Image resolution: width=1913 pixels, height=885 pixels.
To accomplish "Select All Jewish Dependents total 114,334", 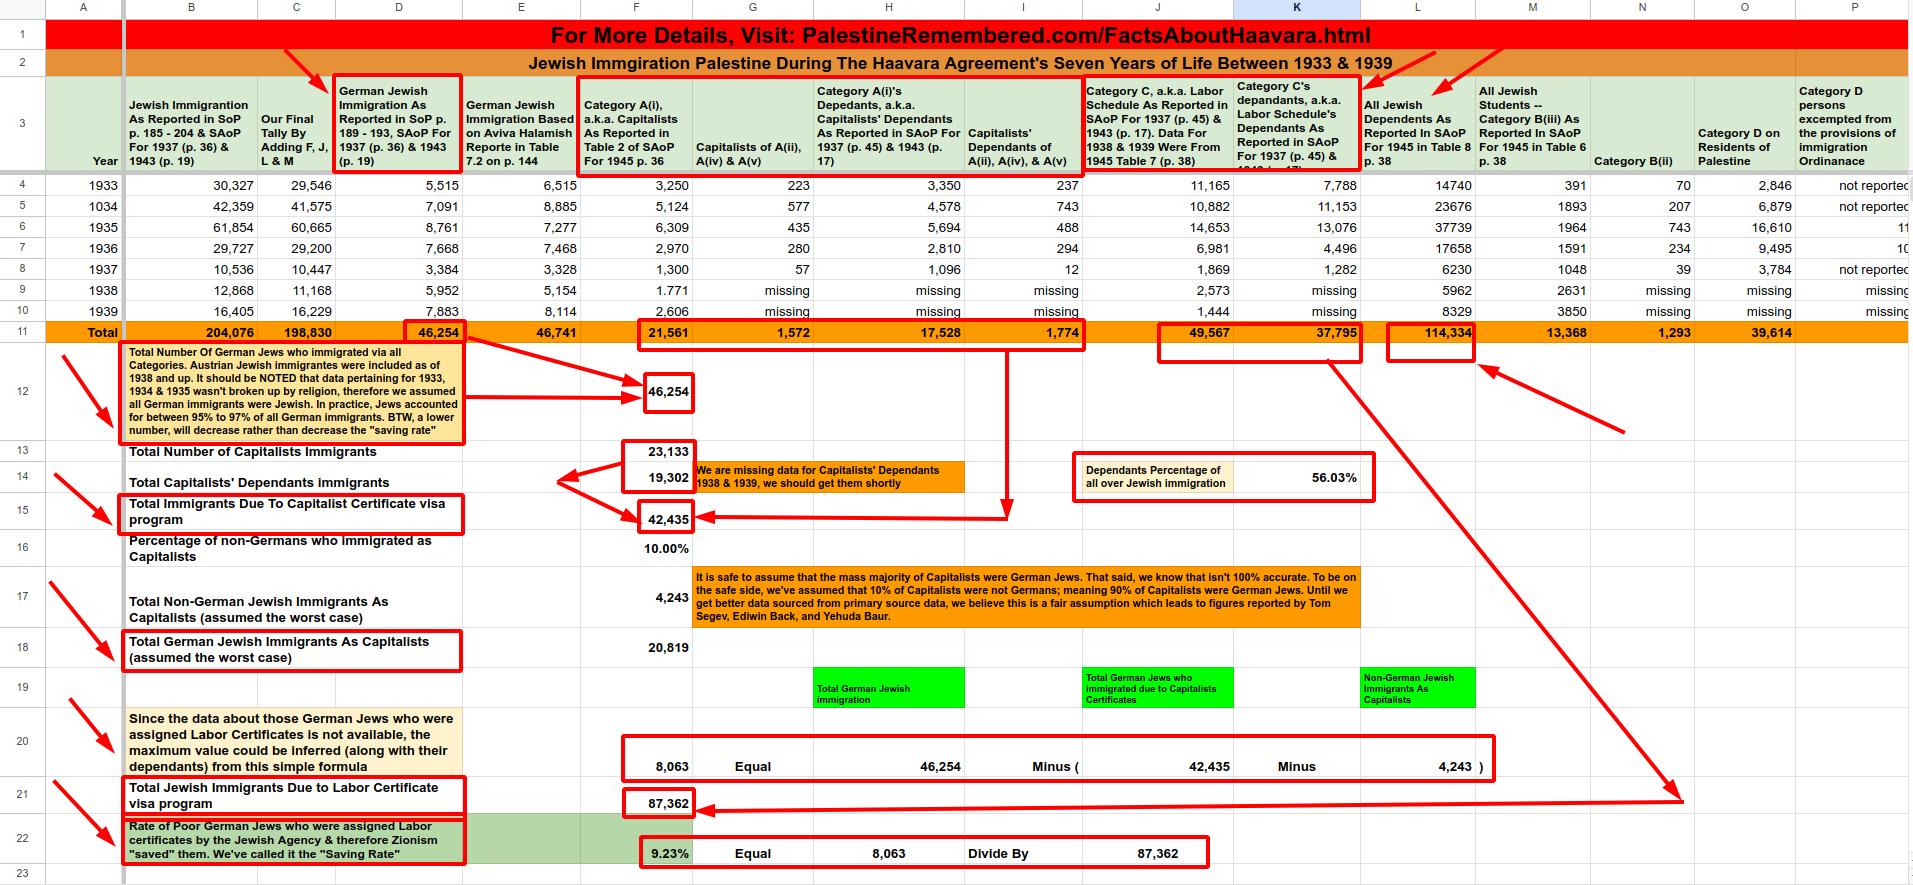I will (1418, 332).
